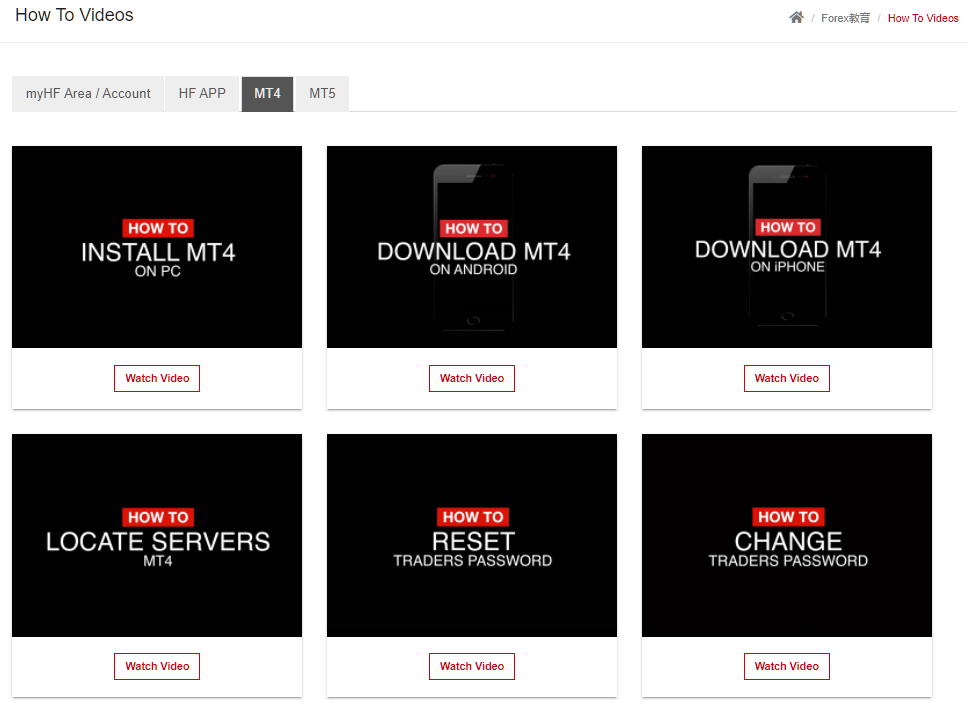Open the Reset Traders Password video thumbnail

[472, 535]
